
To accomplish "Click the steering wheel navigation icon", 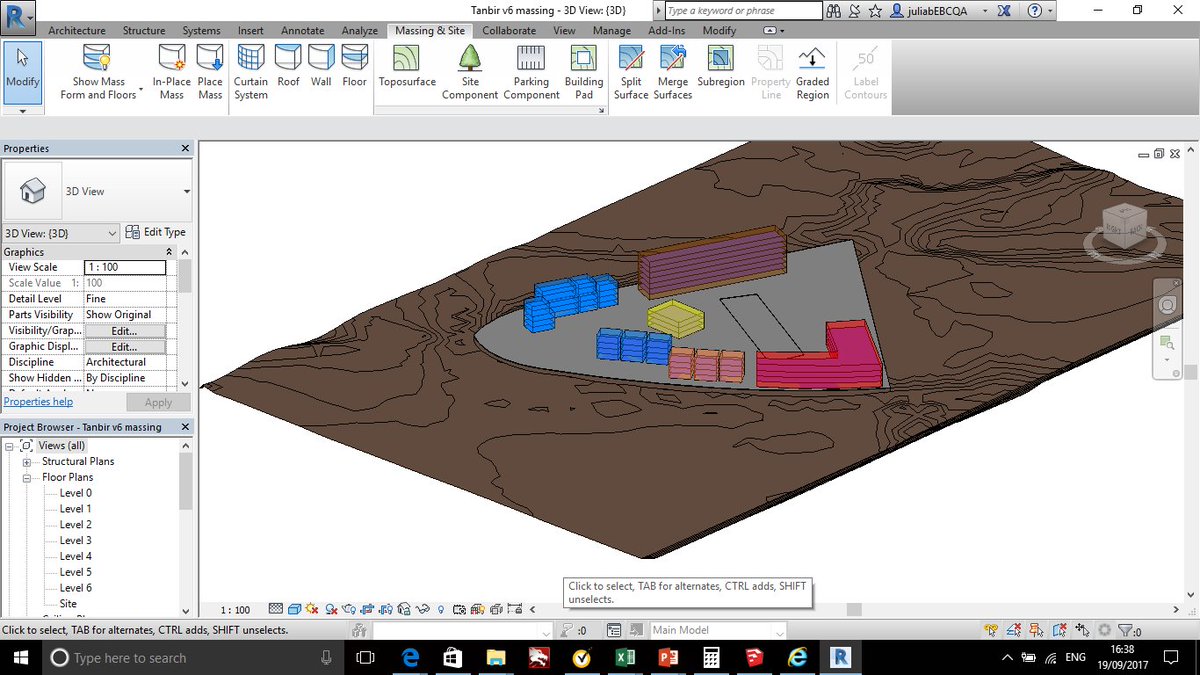I will 1167,306.
